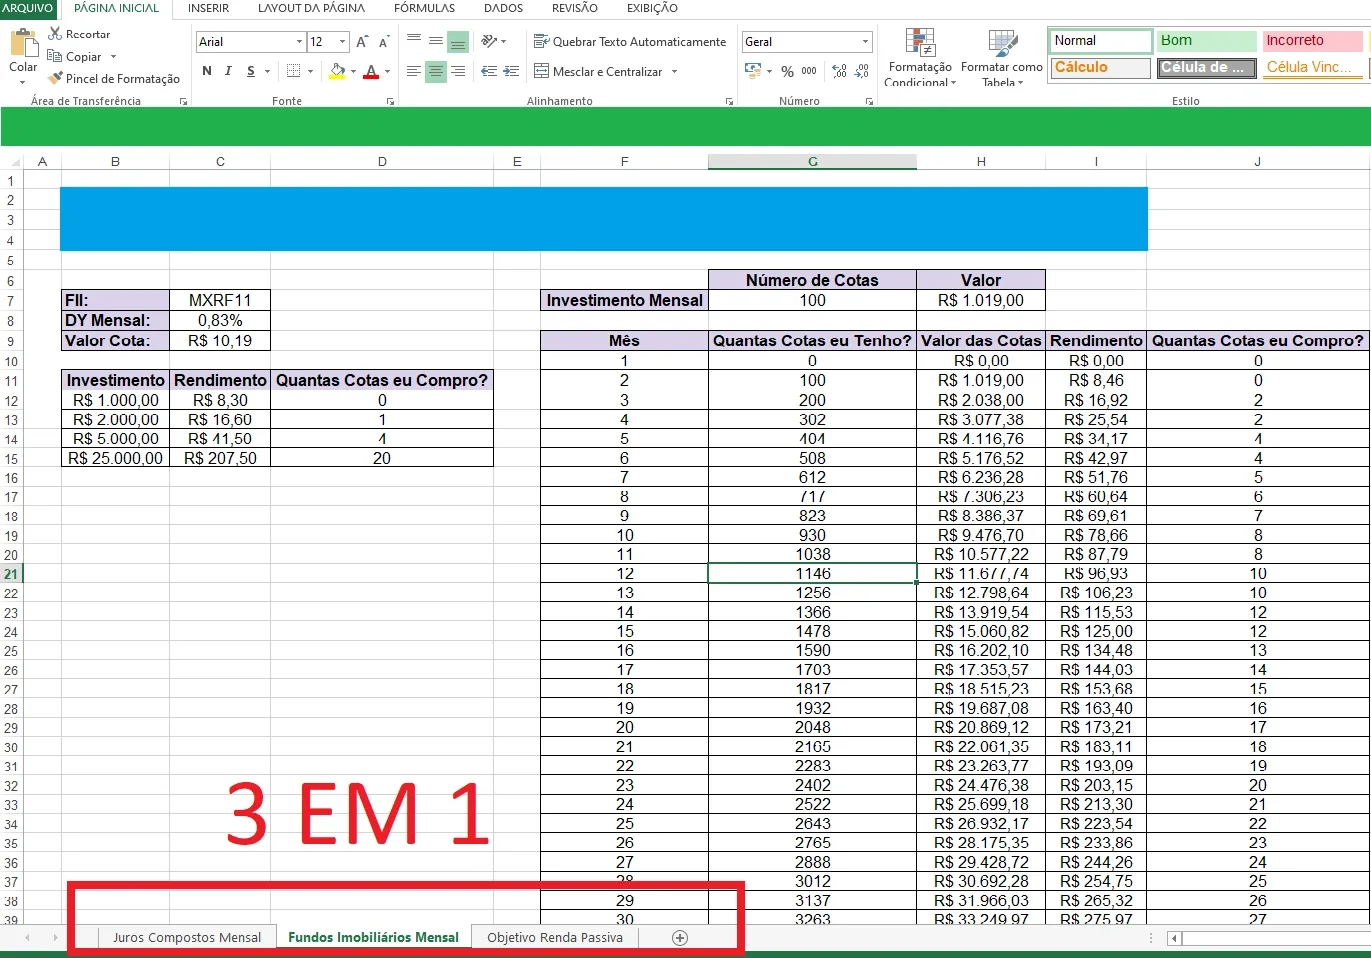Open the Mesclar e Centralizar dropdown arrow
This screenshot has width=1371, height=958.
(675, 72)
